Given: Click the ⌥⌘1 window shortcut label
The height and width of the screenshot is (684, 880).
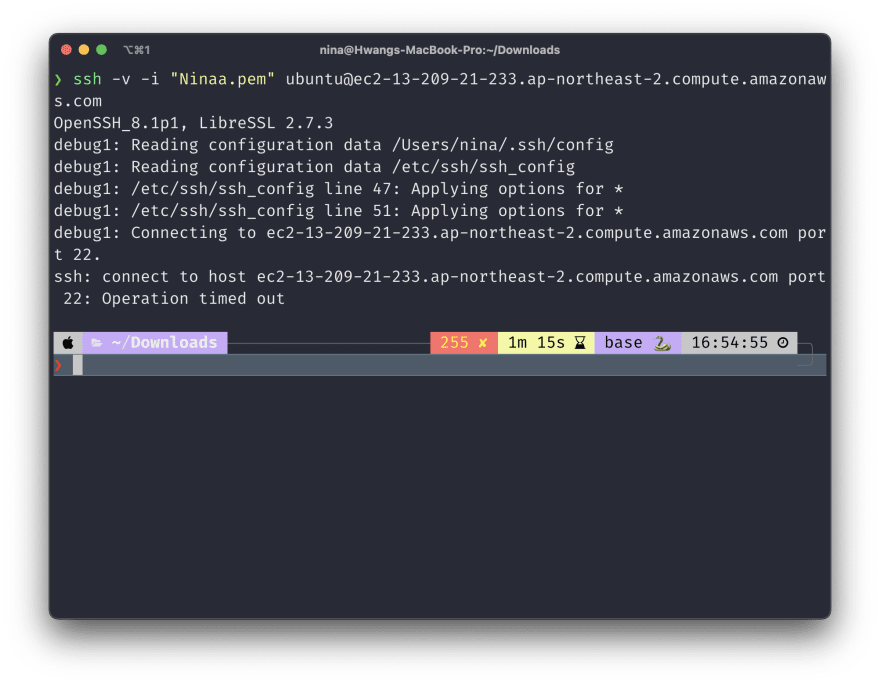Looking at the screenshot, I should (136, 50).
